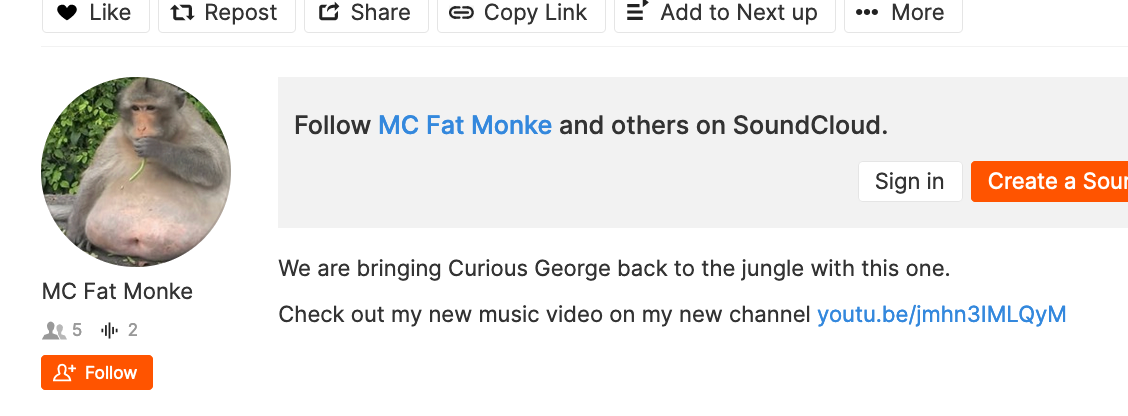Image resolution: width=1128 pixels, height=416 pixels.
Task: Click the Add to Next up text
Action: pyautogui.click(x=739, y=13)
